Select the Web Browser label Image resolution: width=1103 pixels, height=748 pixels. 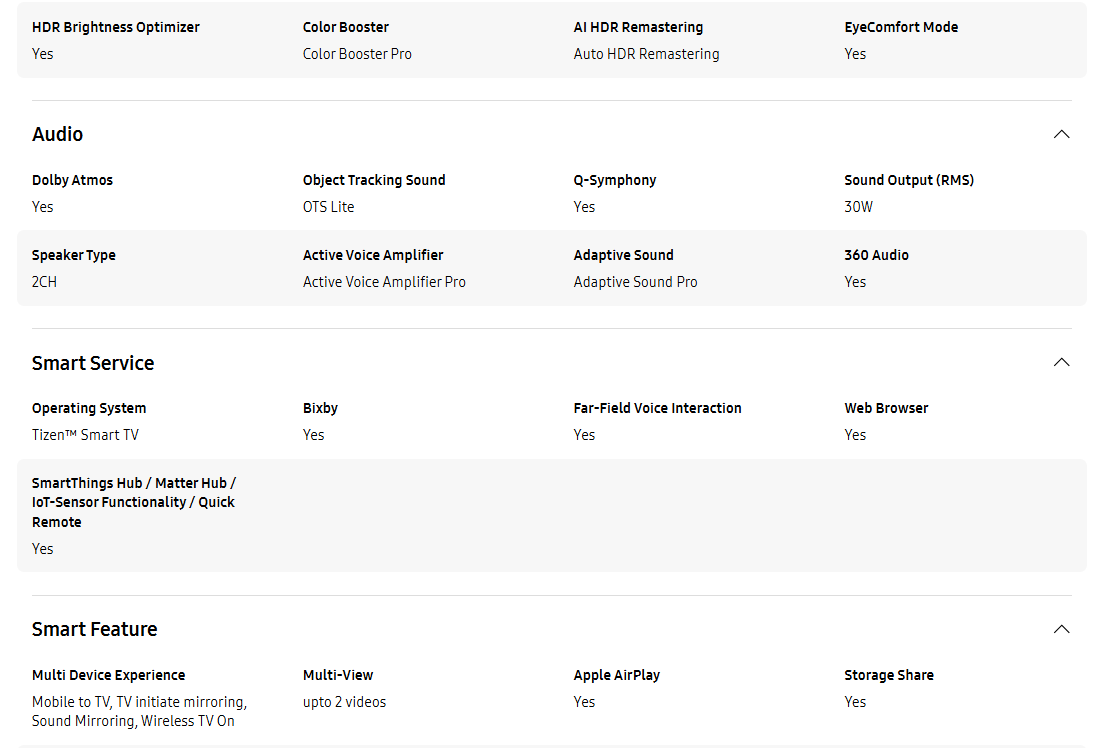pos(886,408)
